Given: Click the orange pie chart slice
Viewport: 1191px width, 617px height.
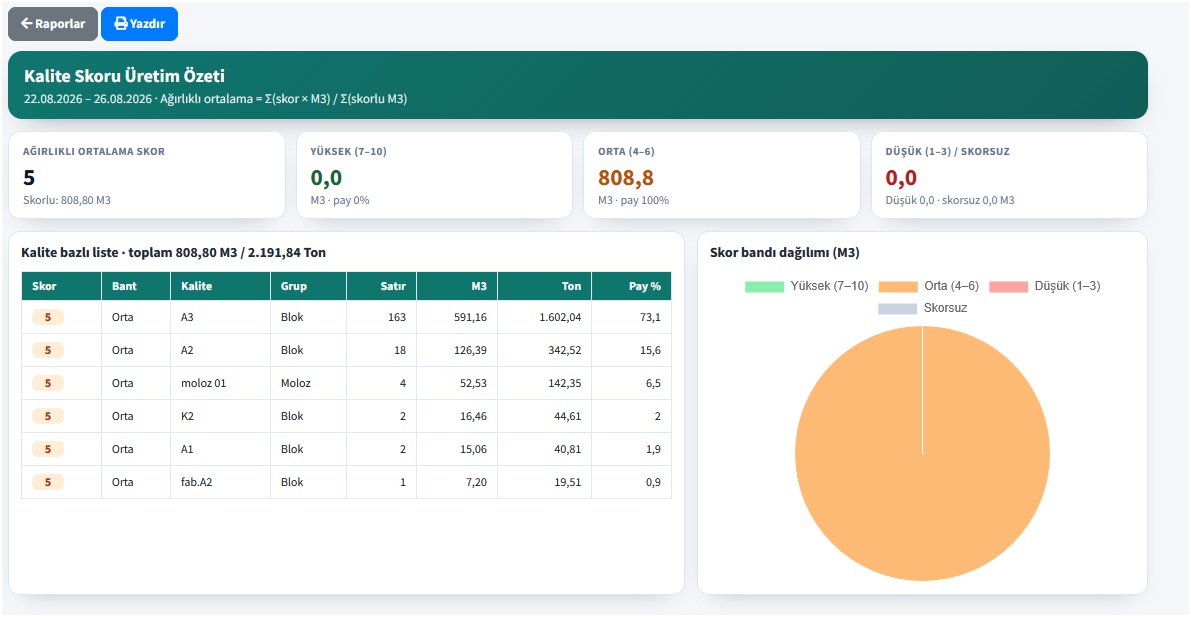Looking at the screenshot, I should [x=922, y=454].
